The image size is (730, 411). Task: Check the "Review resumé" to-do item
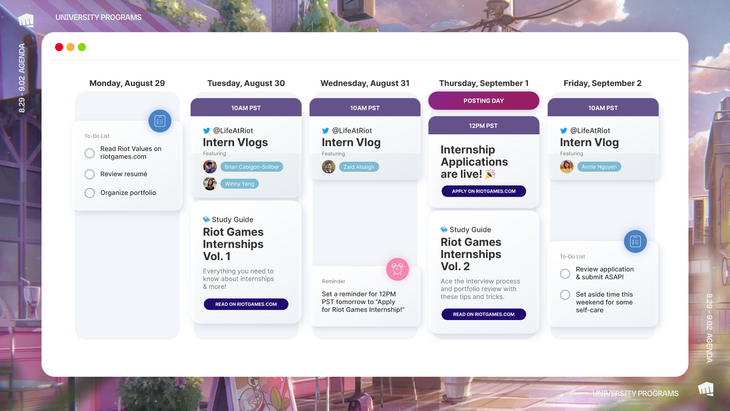(x=90, y=173)
